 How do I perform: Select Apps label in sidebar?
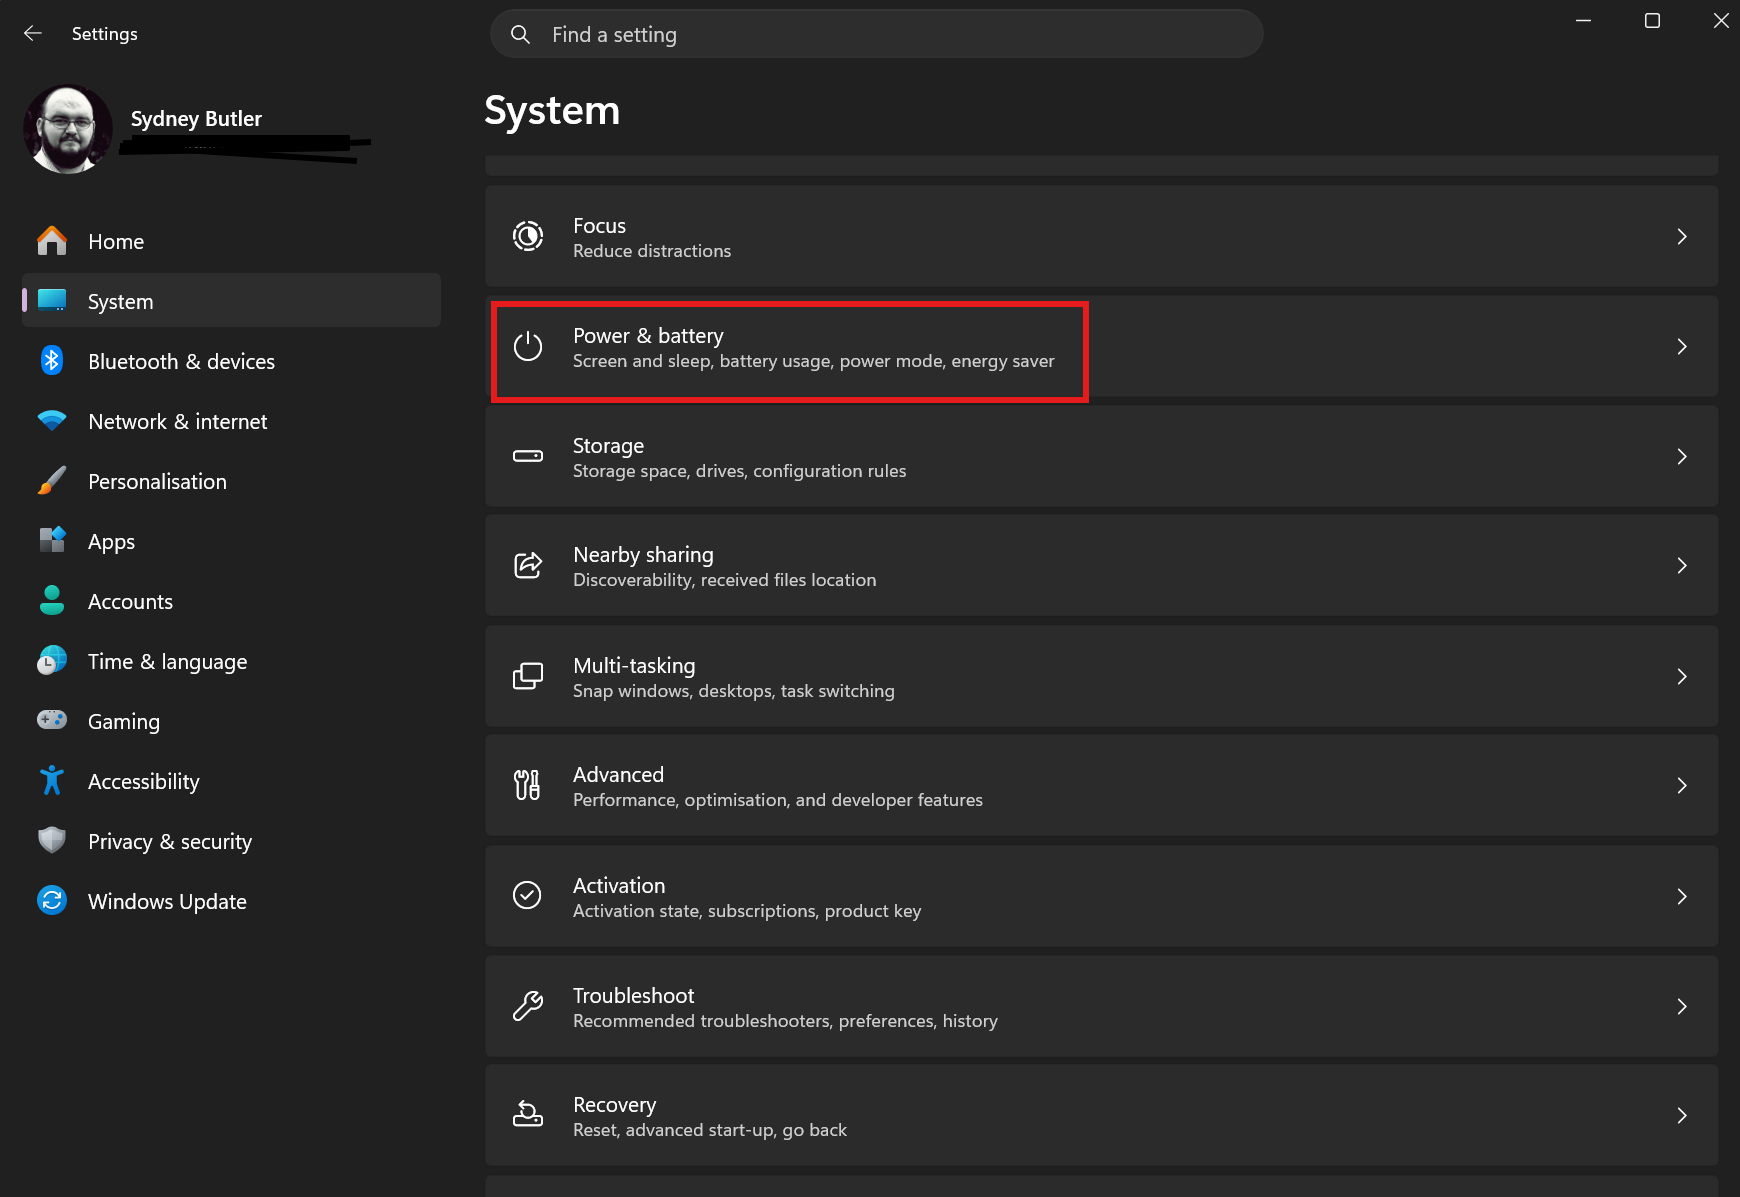111,543
